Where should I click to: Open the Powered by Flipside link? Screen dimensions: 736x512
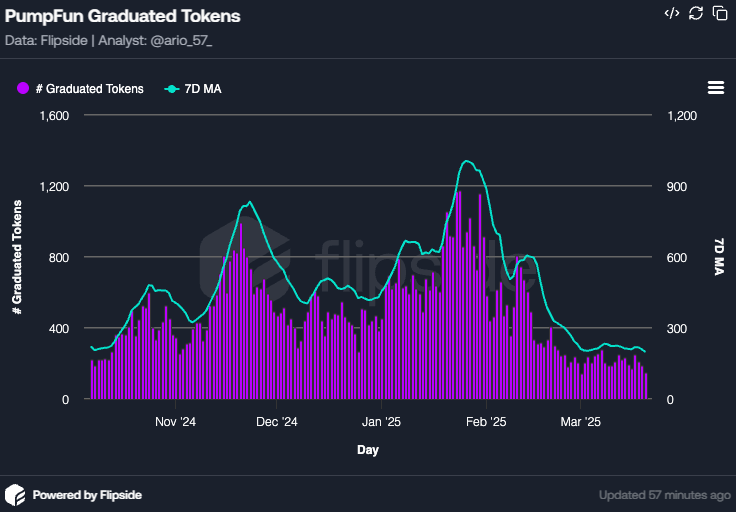87,495
